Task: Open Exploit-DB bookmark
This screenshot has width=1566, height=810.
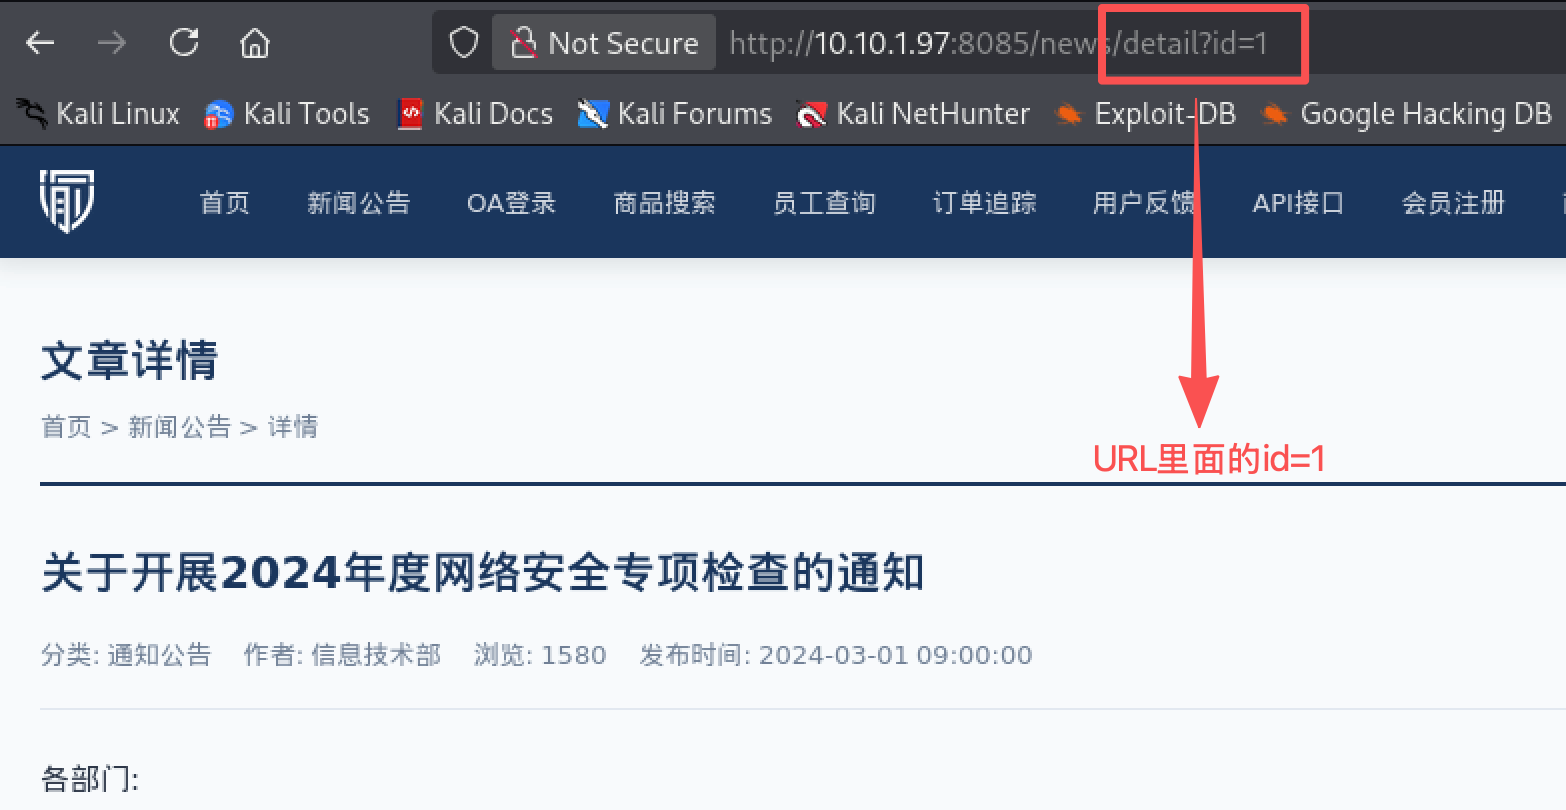Action: (x=1146, y=114)
